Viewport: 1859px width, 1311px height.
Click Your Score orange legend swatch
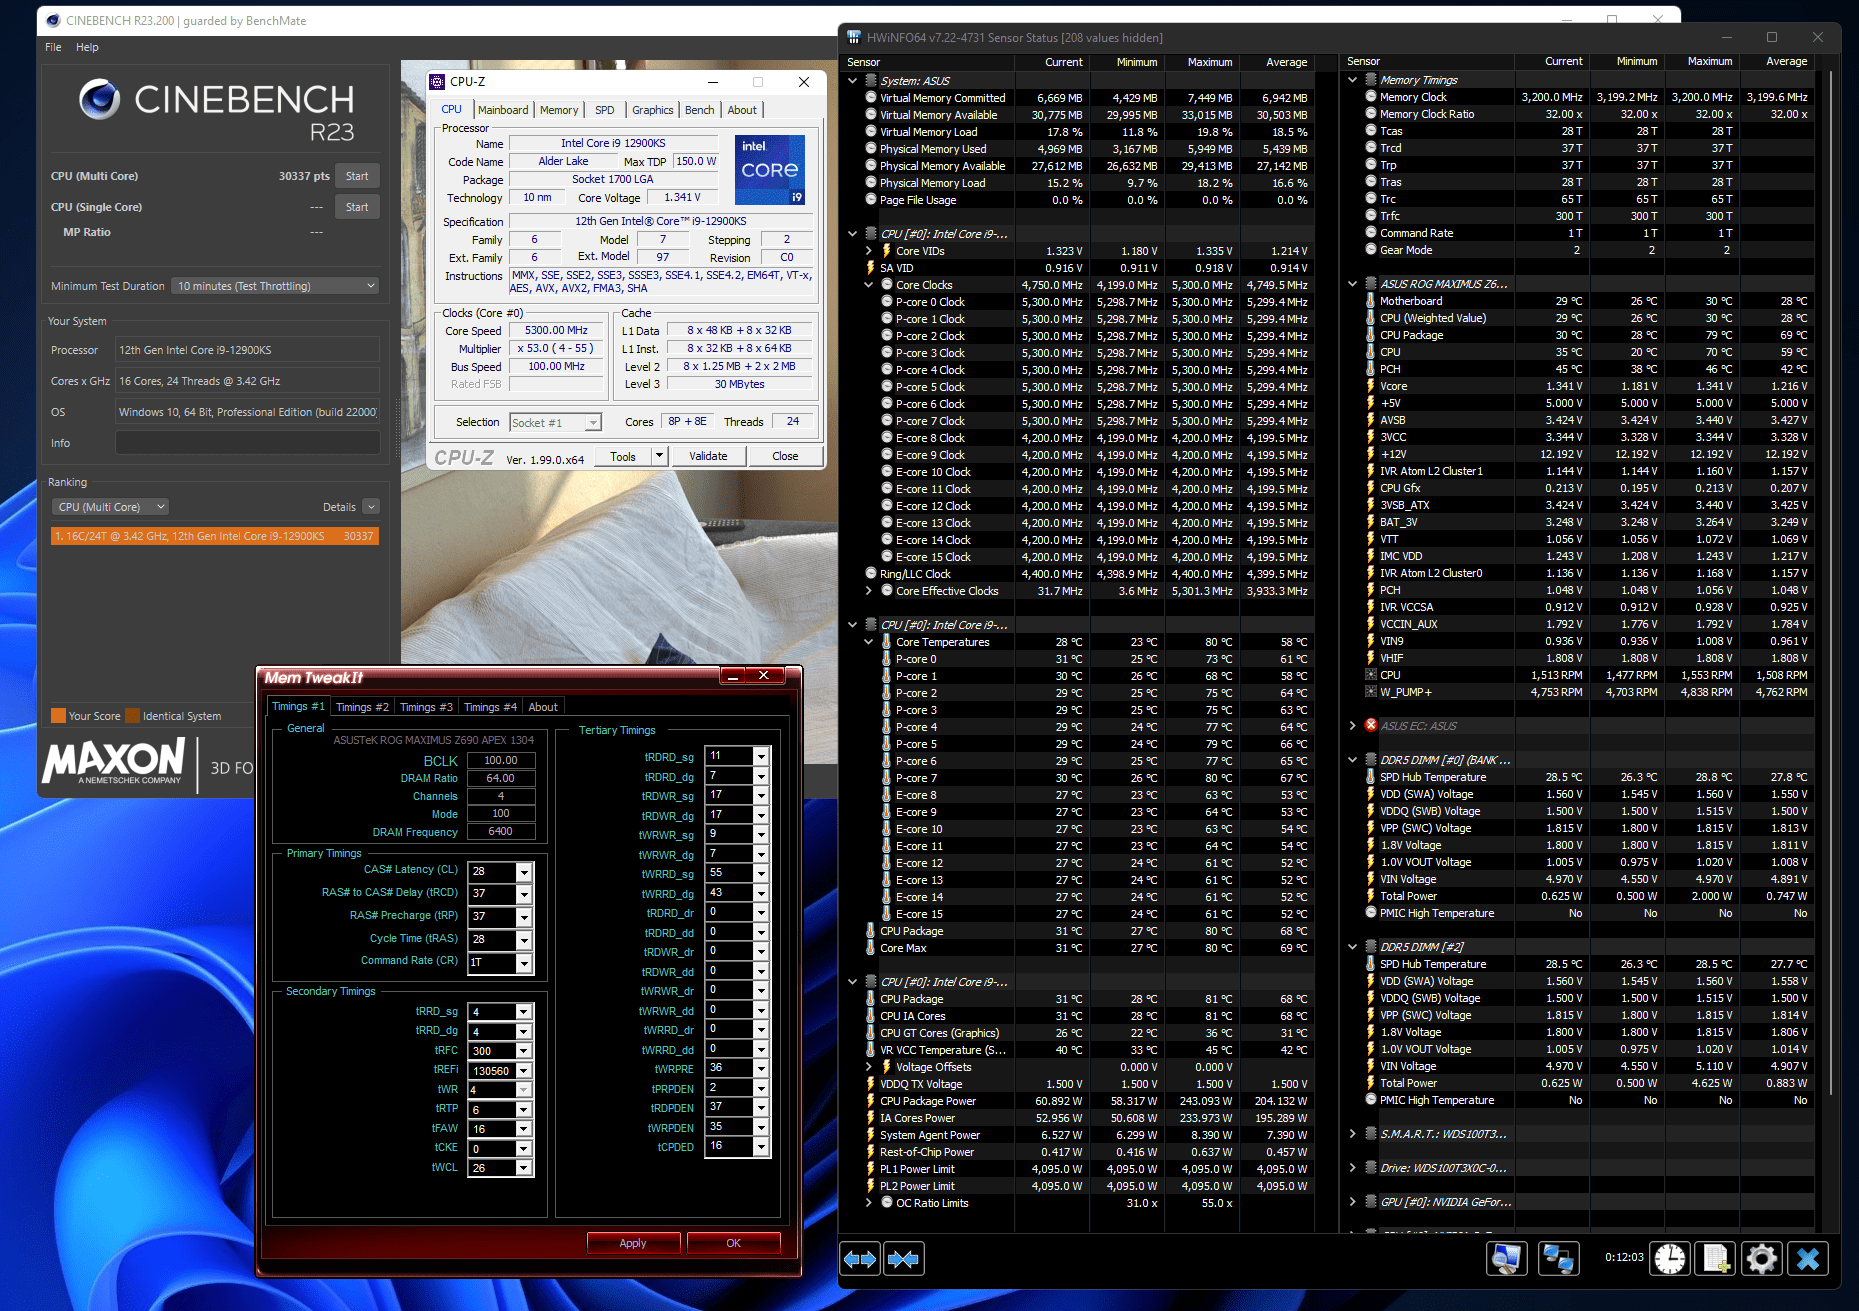pyautogui.click(x=58, y=716)
